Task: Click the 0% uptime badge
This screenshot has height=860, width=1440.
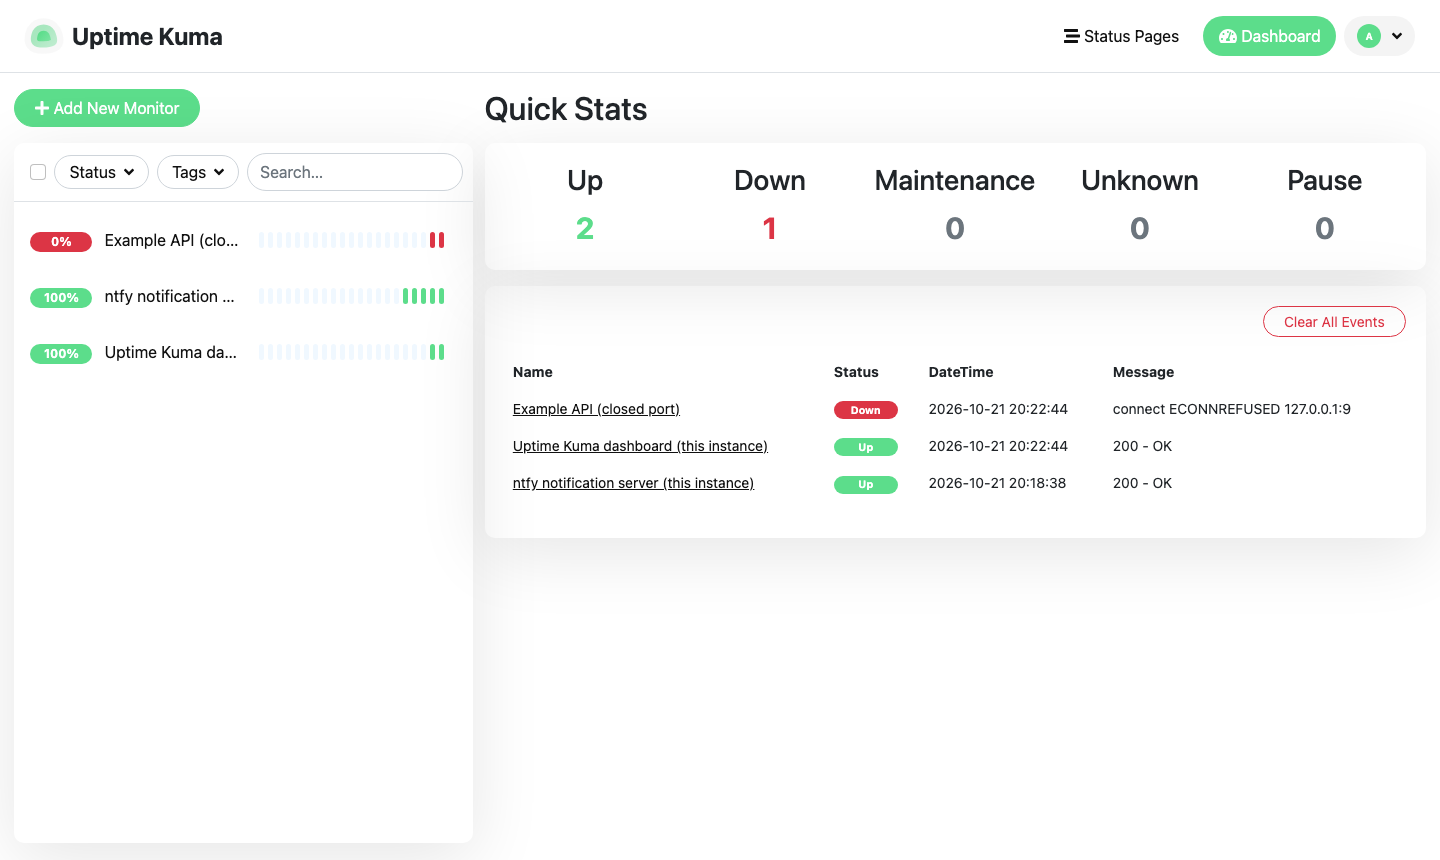Action: (x=61, y=241)
